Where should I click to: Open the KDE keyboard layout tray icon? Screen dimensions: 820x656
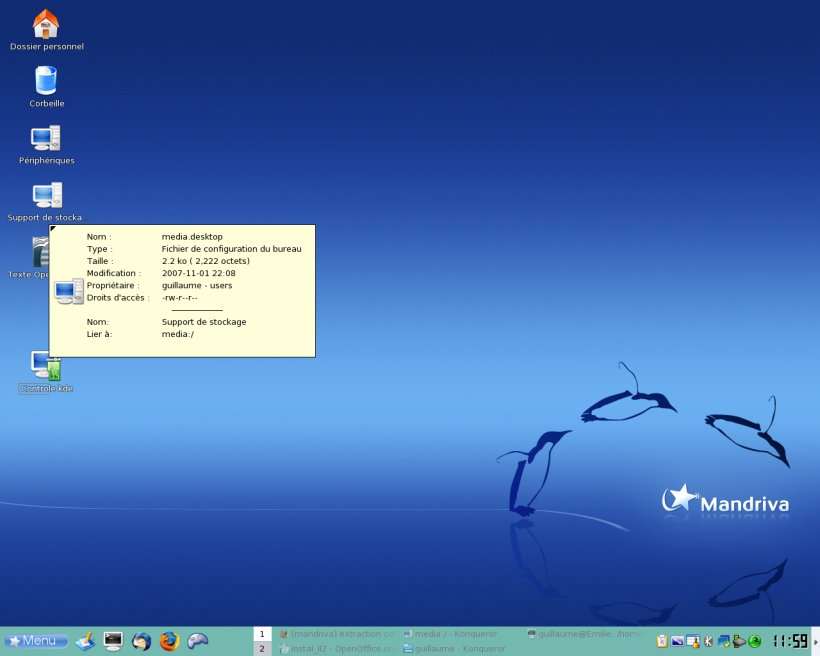point(709,641)
